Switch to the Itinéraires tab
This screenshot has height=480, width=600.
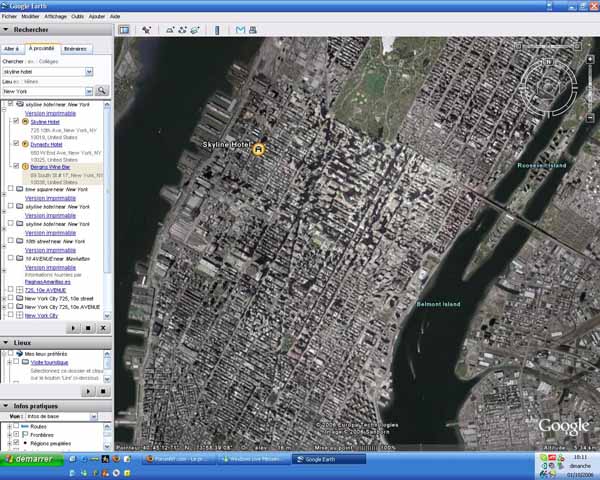(x=75, y=49)
